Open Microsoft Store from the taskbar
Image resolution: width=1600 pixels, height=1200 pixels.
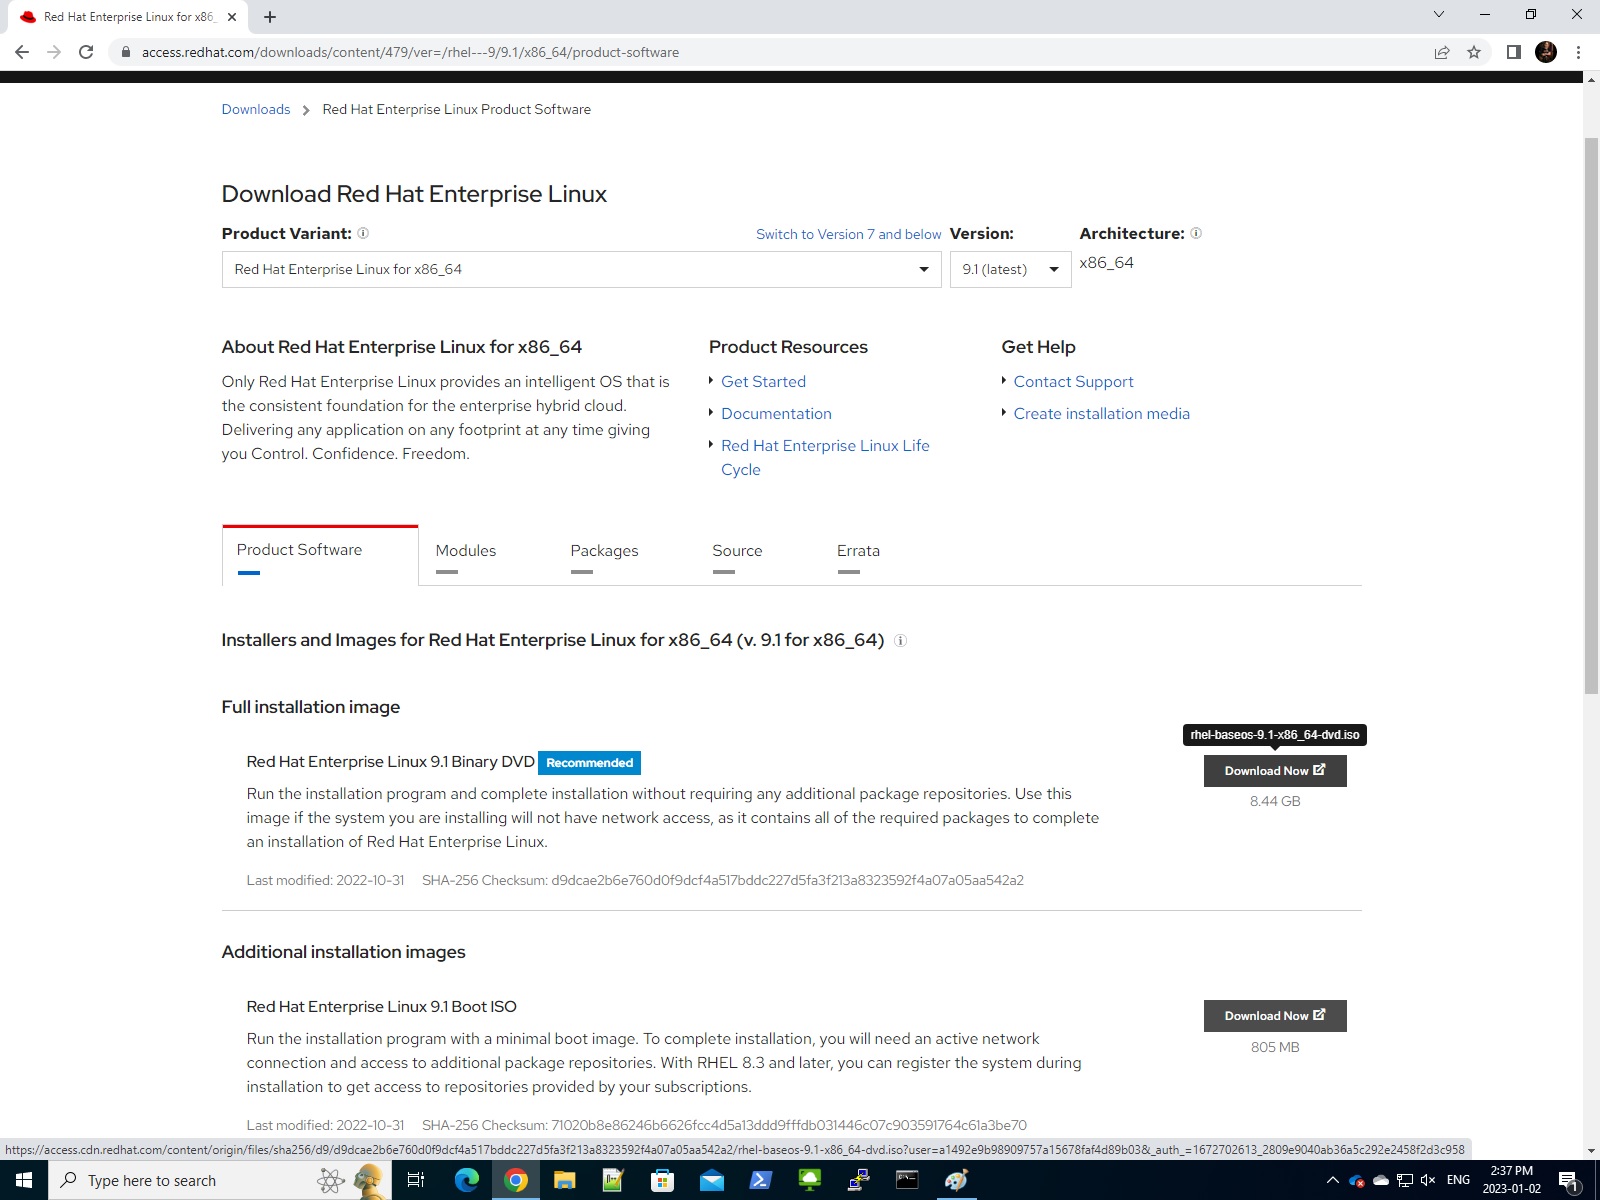662,1180
